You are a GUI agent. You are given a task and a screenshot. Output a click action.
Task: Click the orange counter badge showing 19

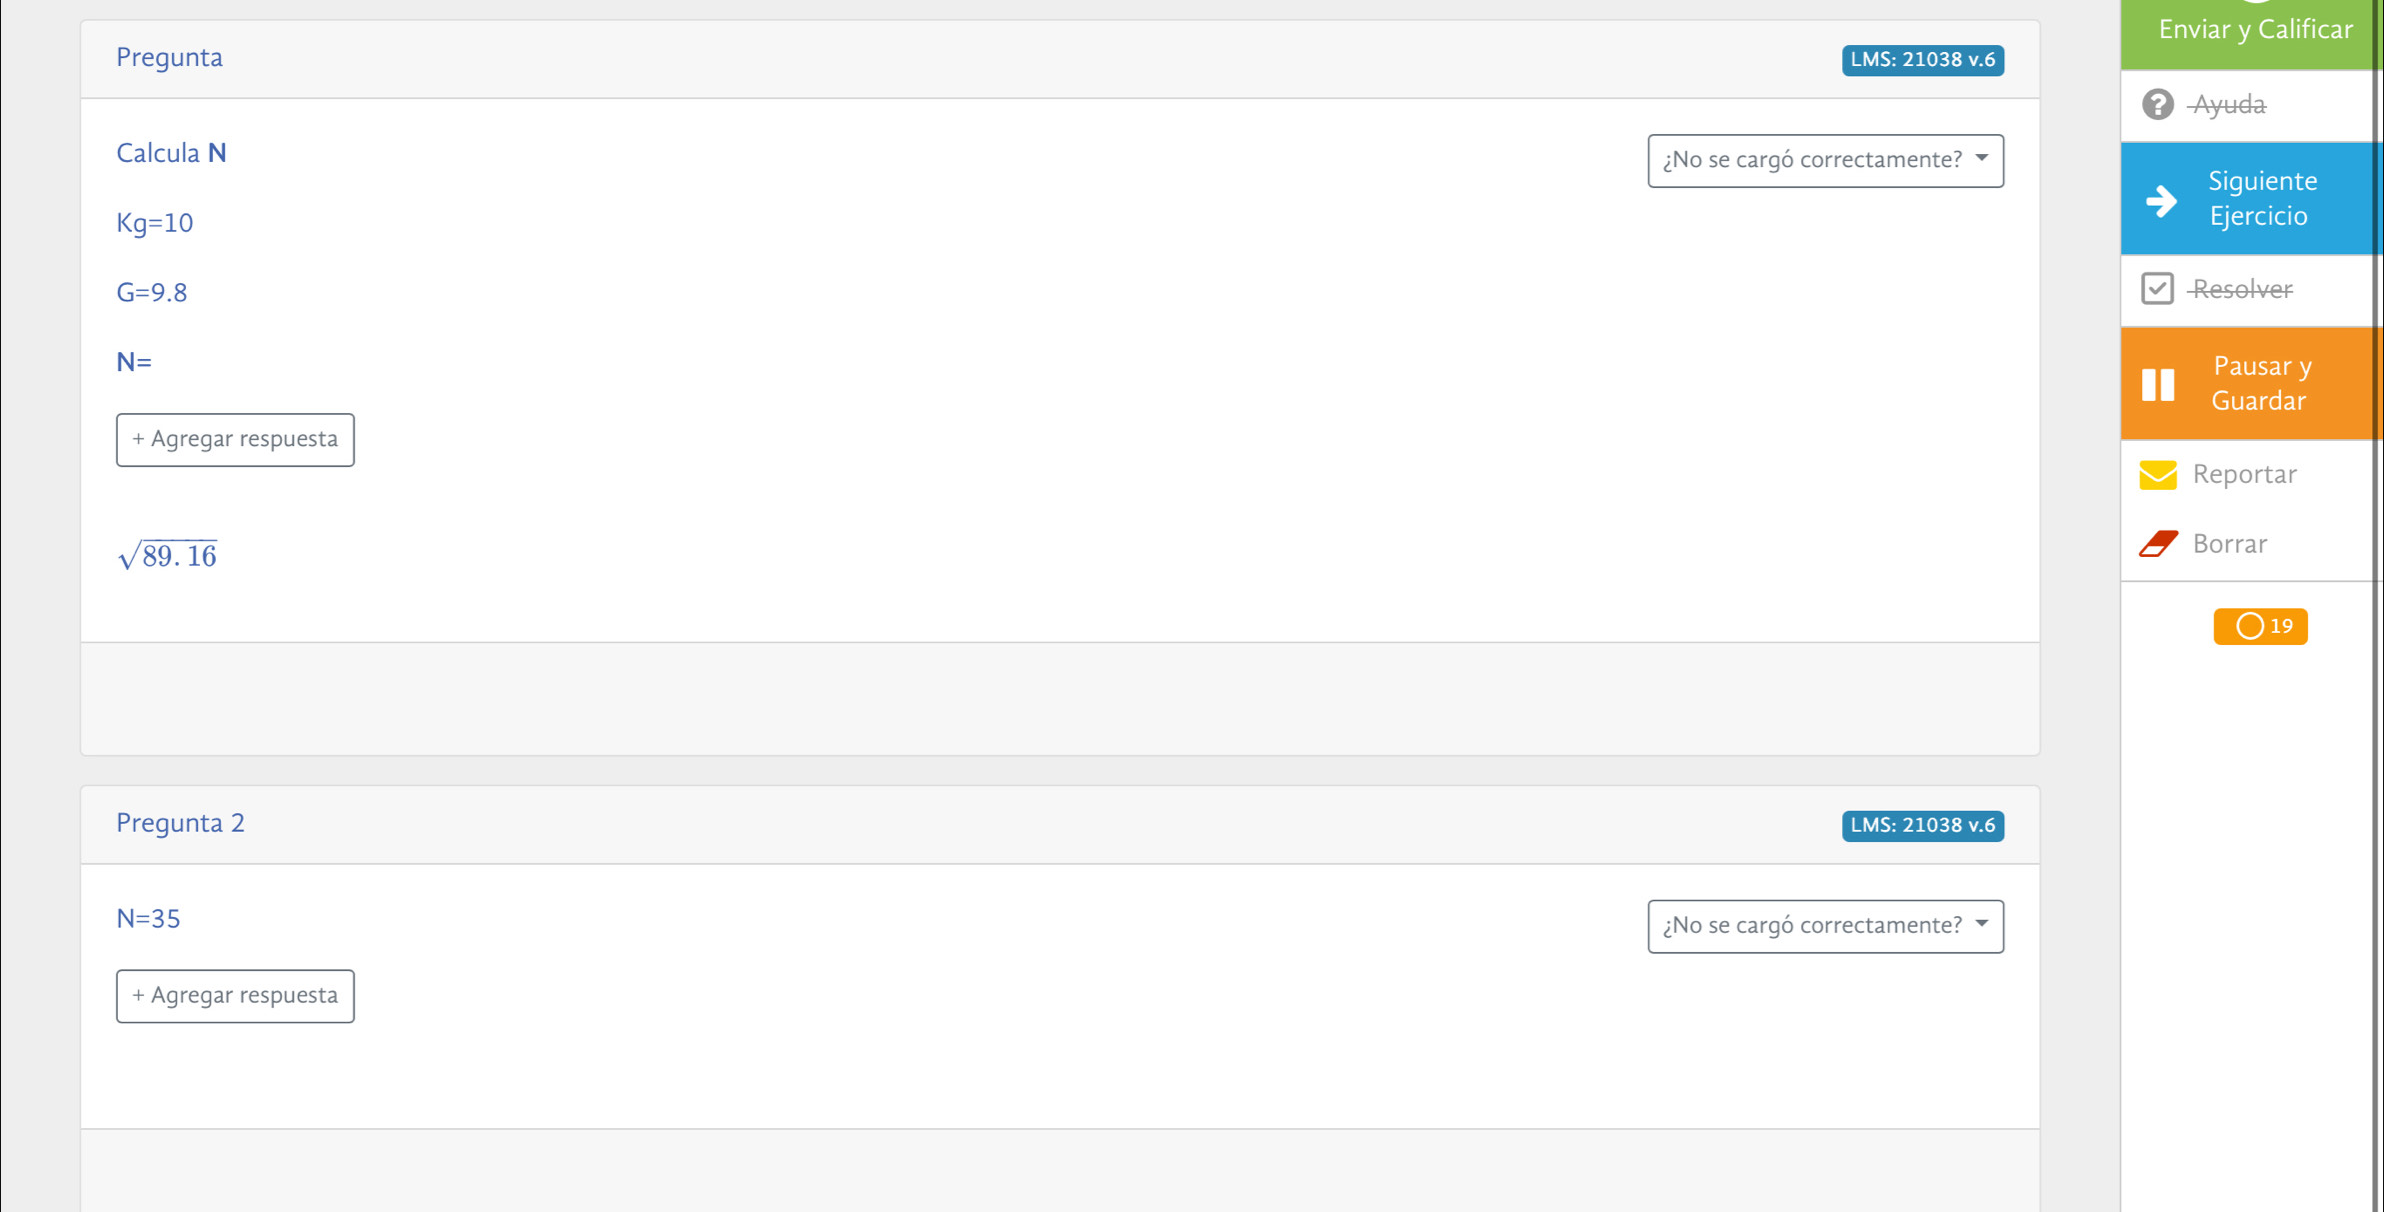tap(2260, 627)
